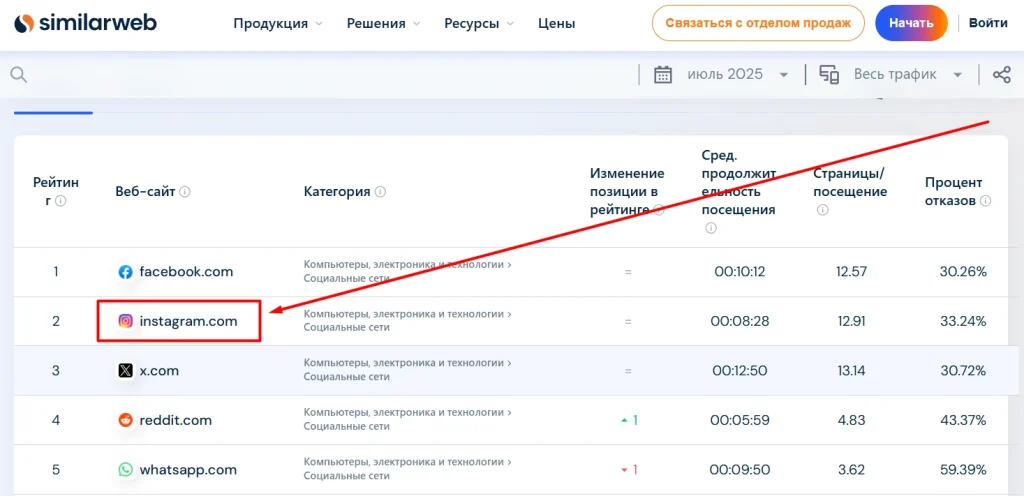Screen dimensions: 1024x496
Task: Click visit duration 00:09:50 for whatsapp.com
Action: pos(740,470)
